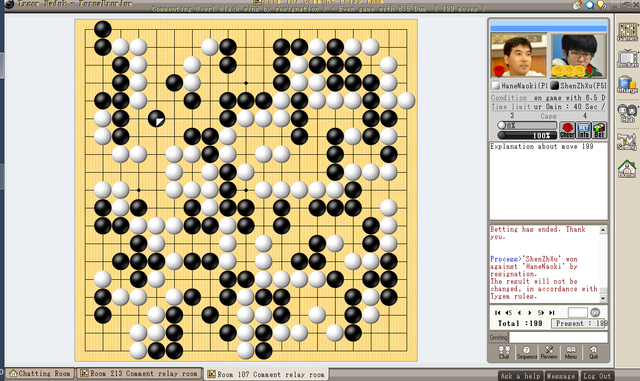
Task: Click the Ask a help button
Action: (520, 376)
